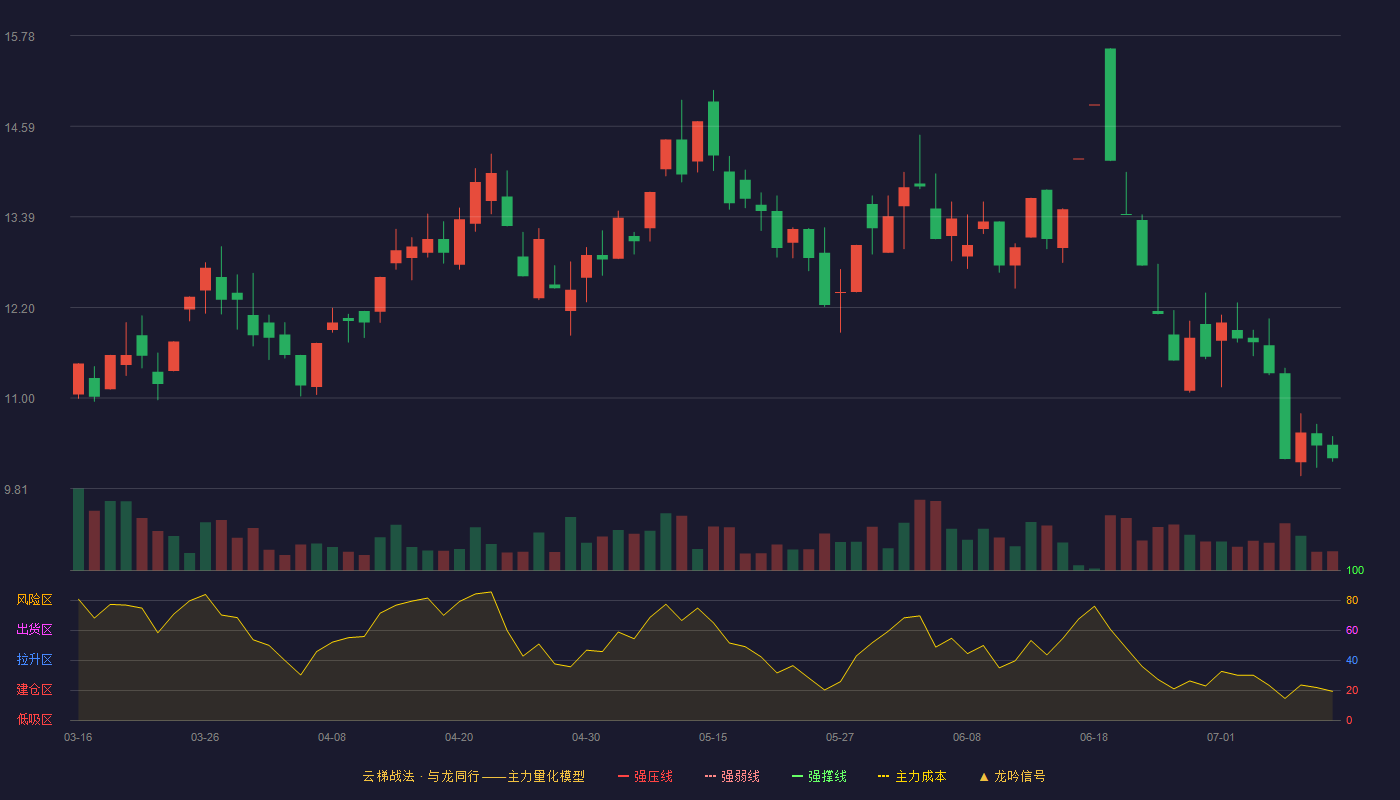Toggle the 主力成本 legend series
Screen dimensions: 1400x800
pos(912,776)
